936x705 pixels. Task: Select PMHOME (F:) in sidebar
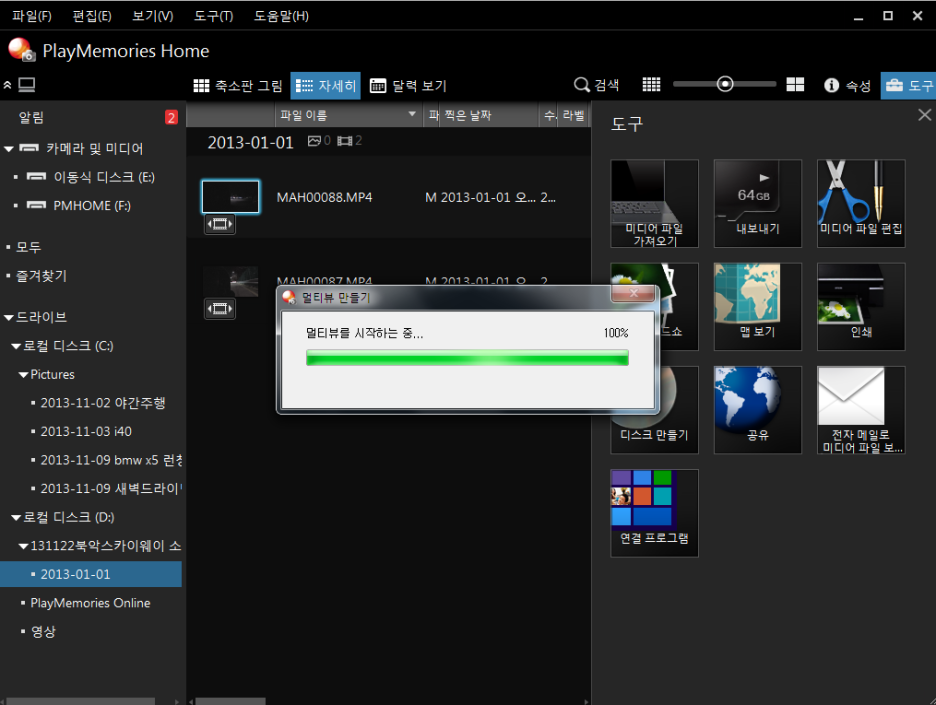coord(92,206)
